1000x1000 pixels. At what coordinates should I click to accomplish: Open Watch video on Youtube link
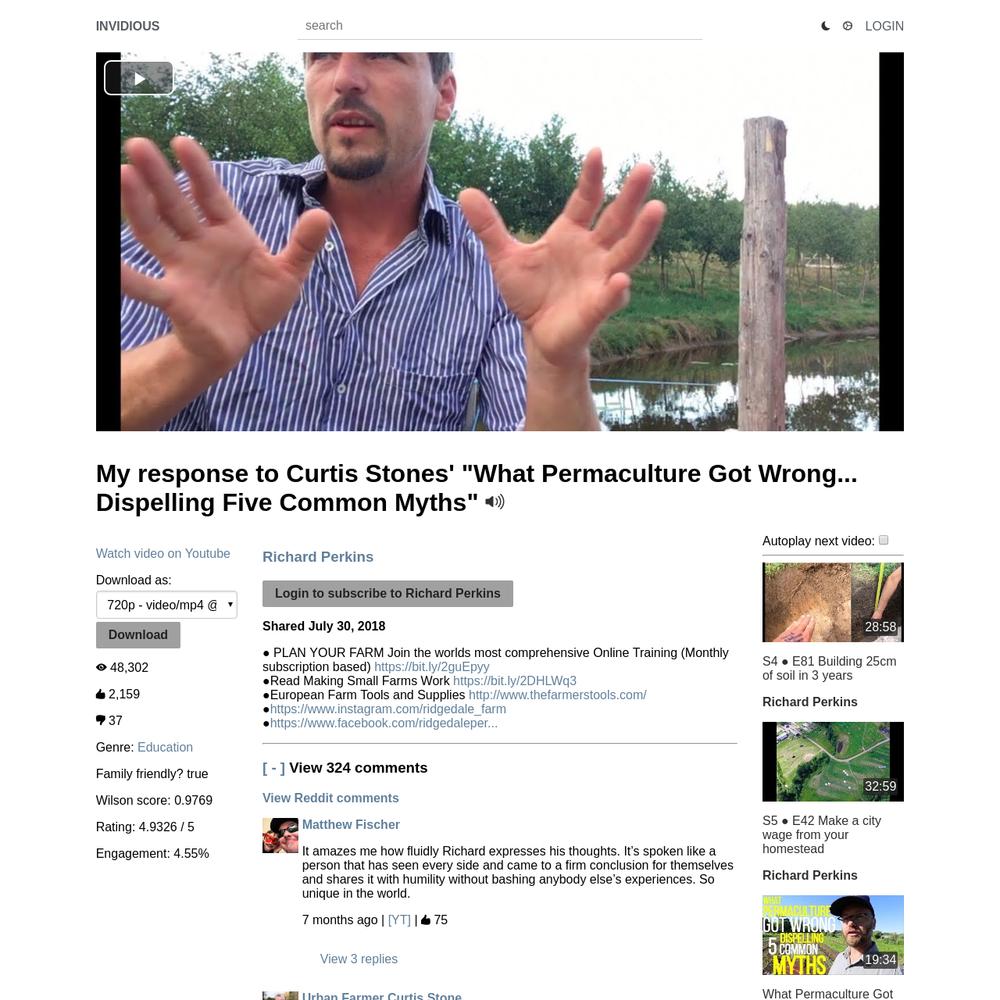point(163,554)
